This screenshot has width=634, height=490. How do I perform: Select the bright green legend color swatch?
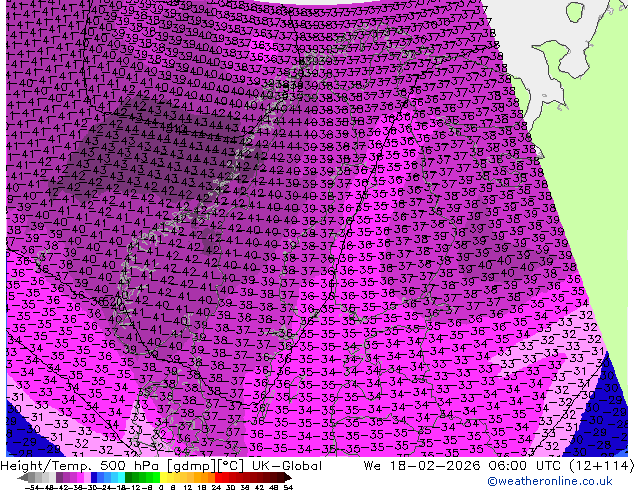point(156,477)
